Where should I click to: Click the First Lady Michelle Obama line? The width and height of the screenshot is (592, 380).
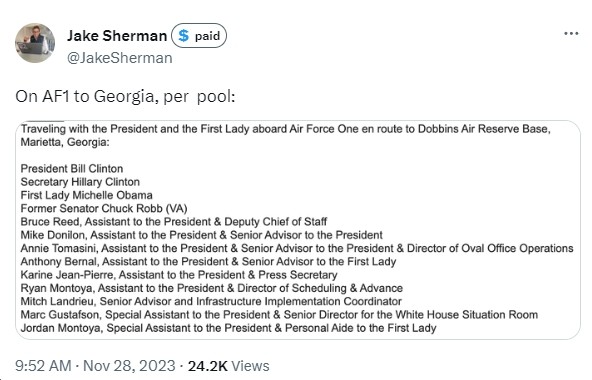click(86, 195)
